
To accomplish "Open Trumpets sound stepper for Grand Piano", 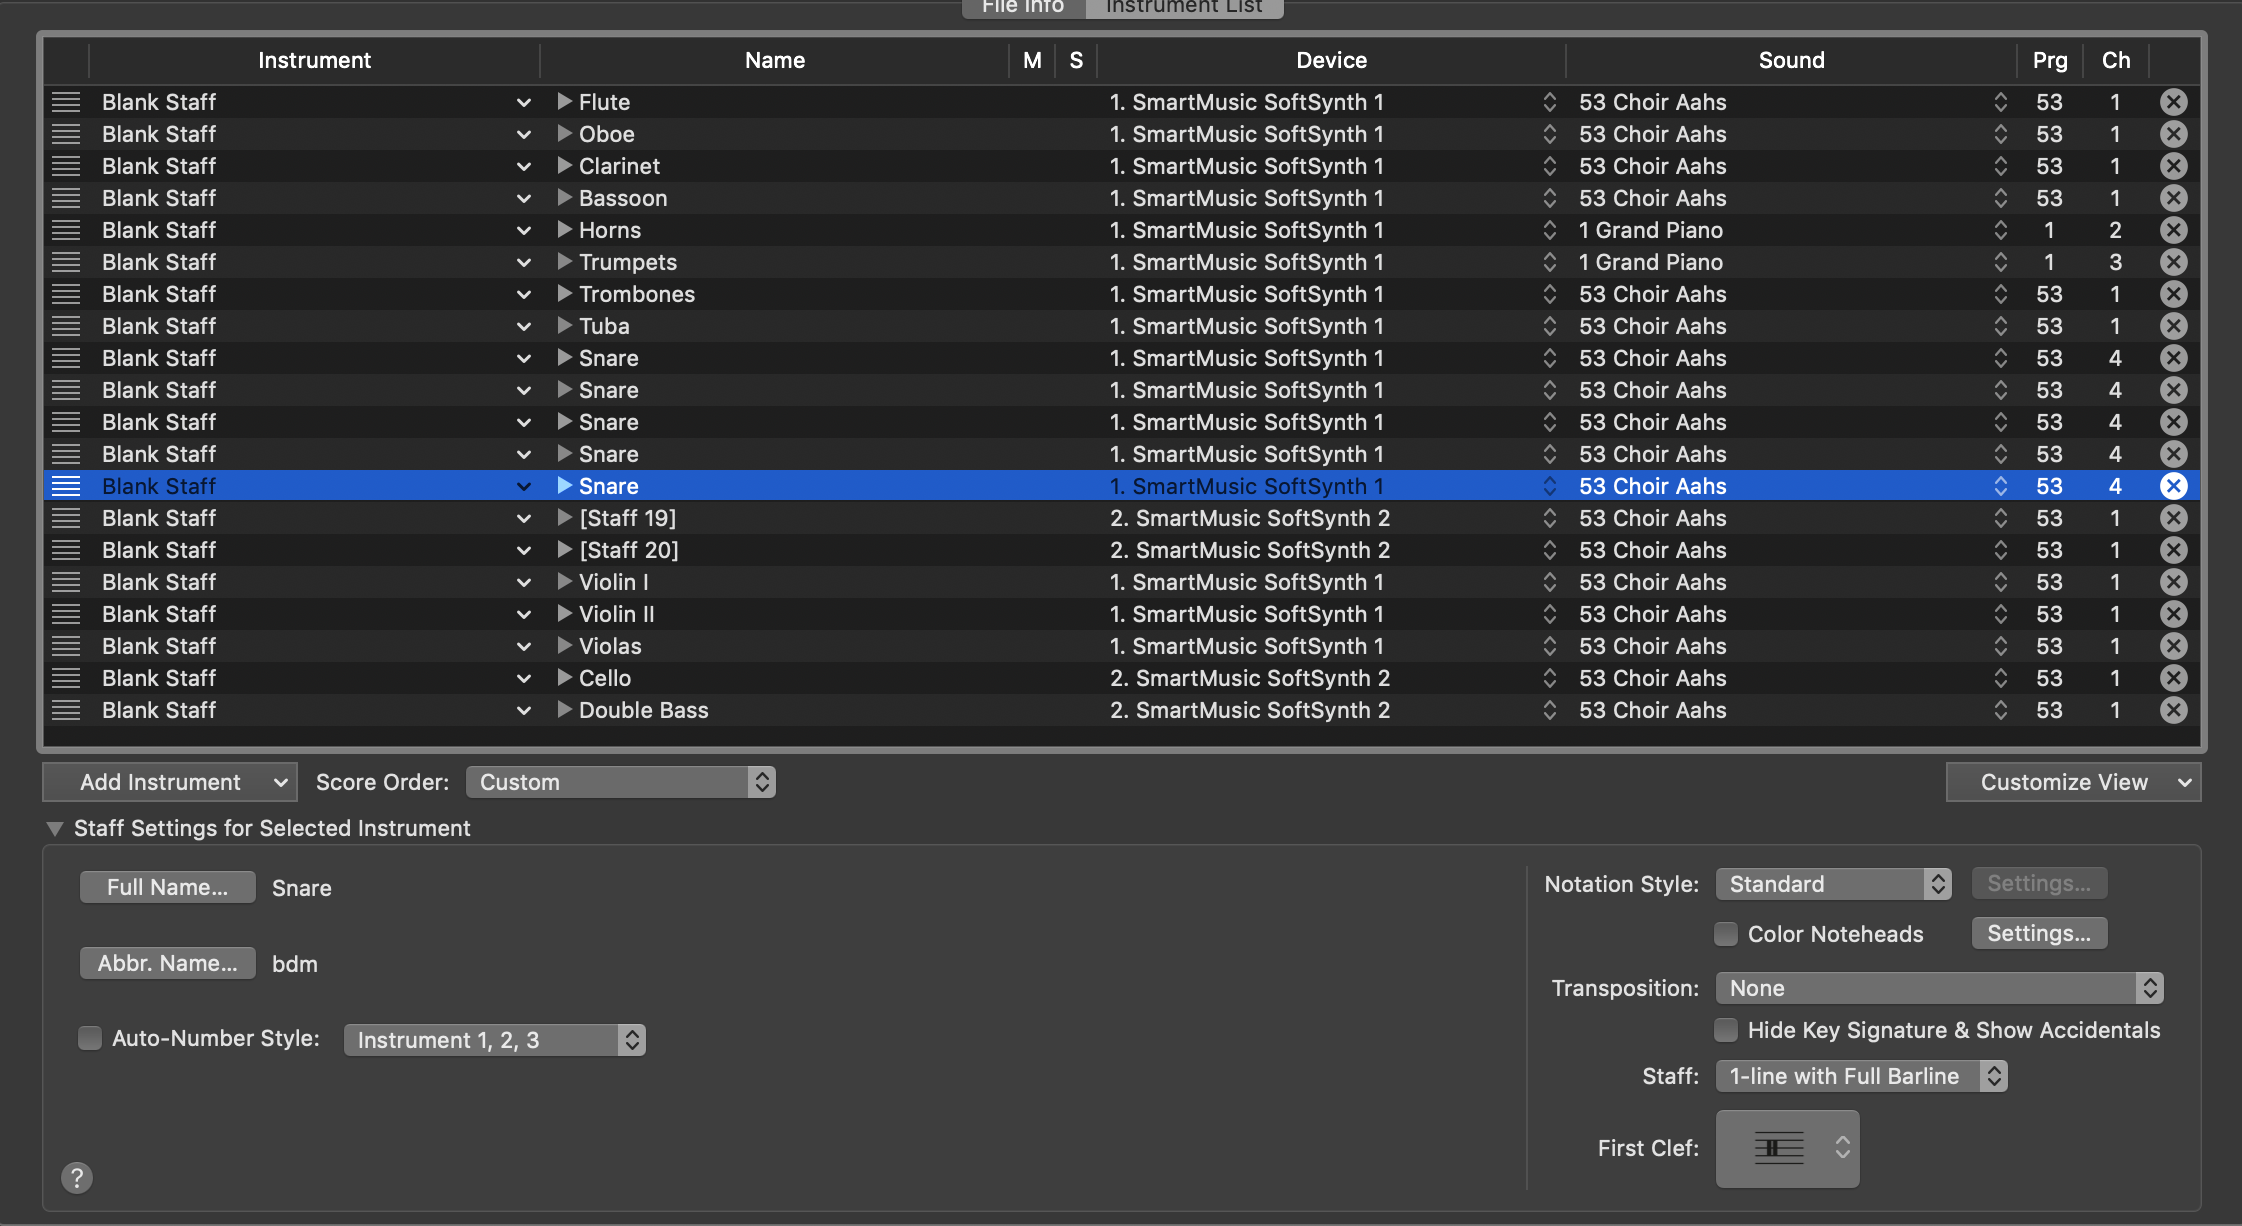I will point(2000,262).
